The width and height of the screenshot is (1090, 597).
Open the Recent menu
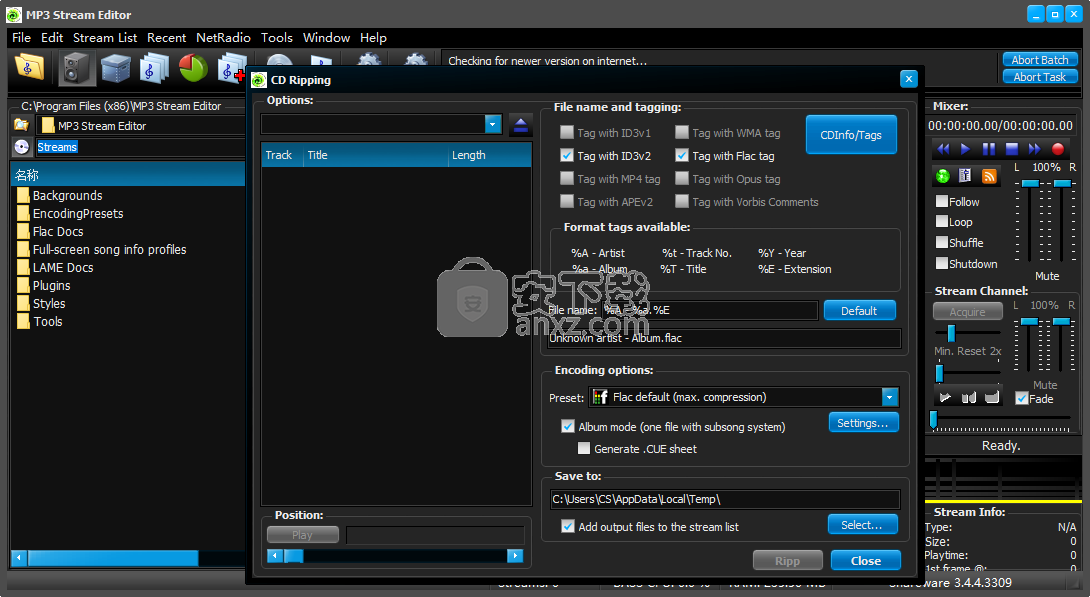click(166, 38)
